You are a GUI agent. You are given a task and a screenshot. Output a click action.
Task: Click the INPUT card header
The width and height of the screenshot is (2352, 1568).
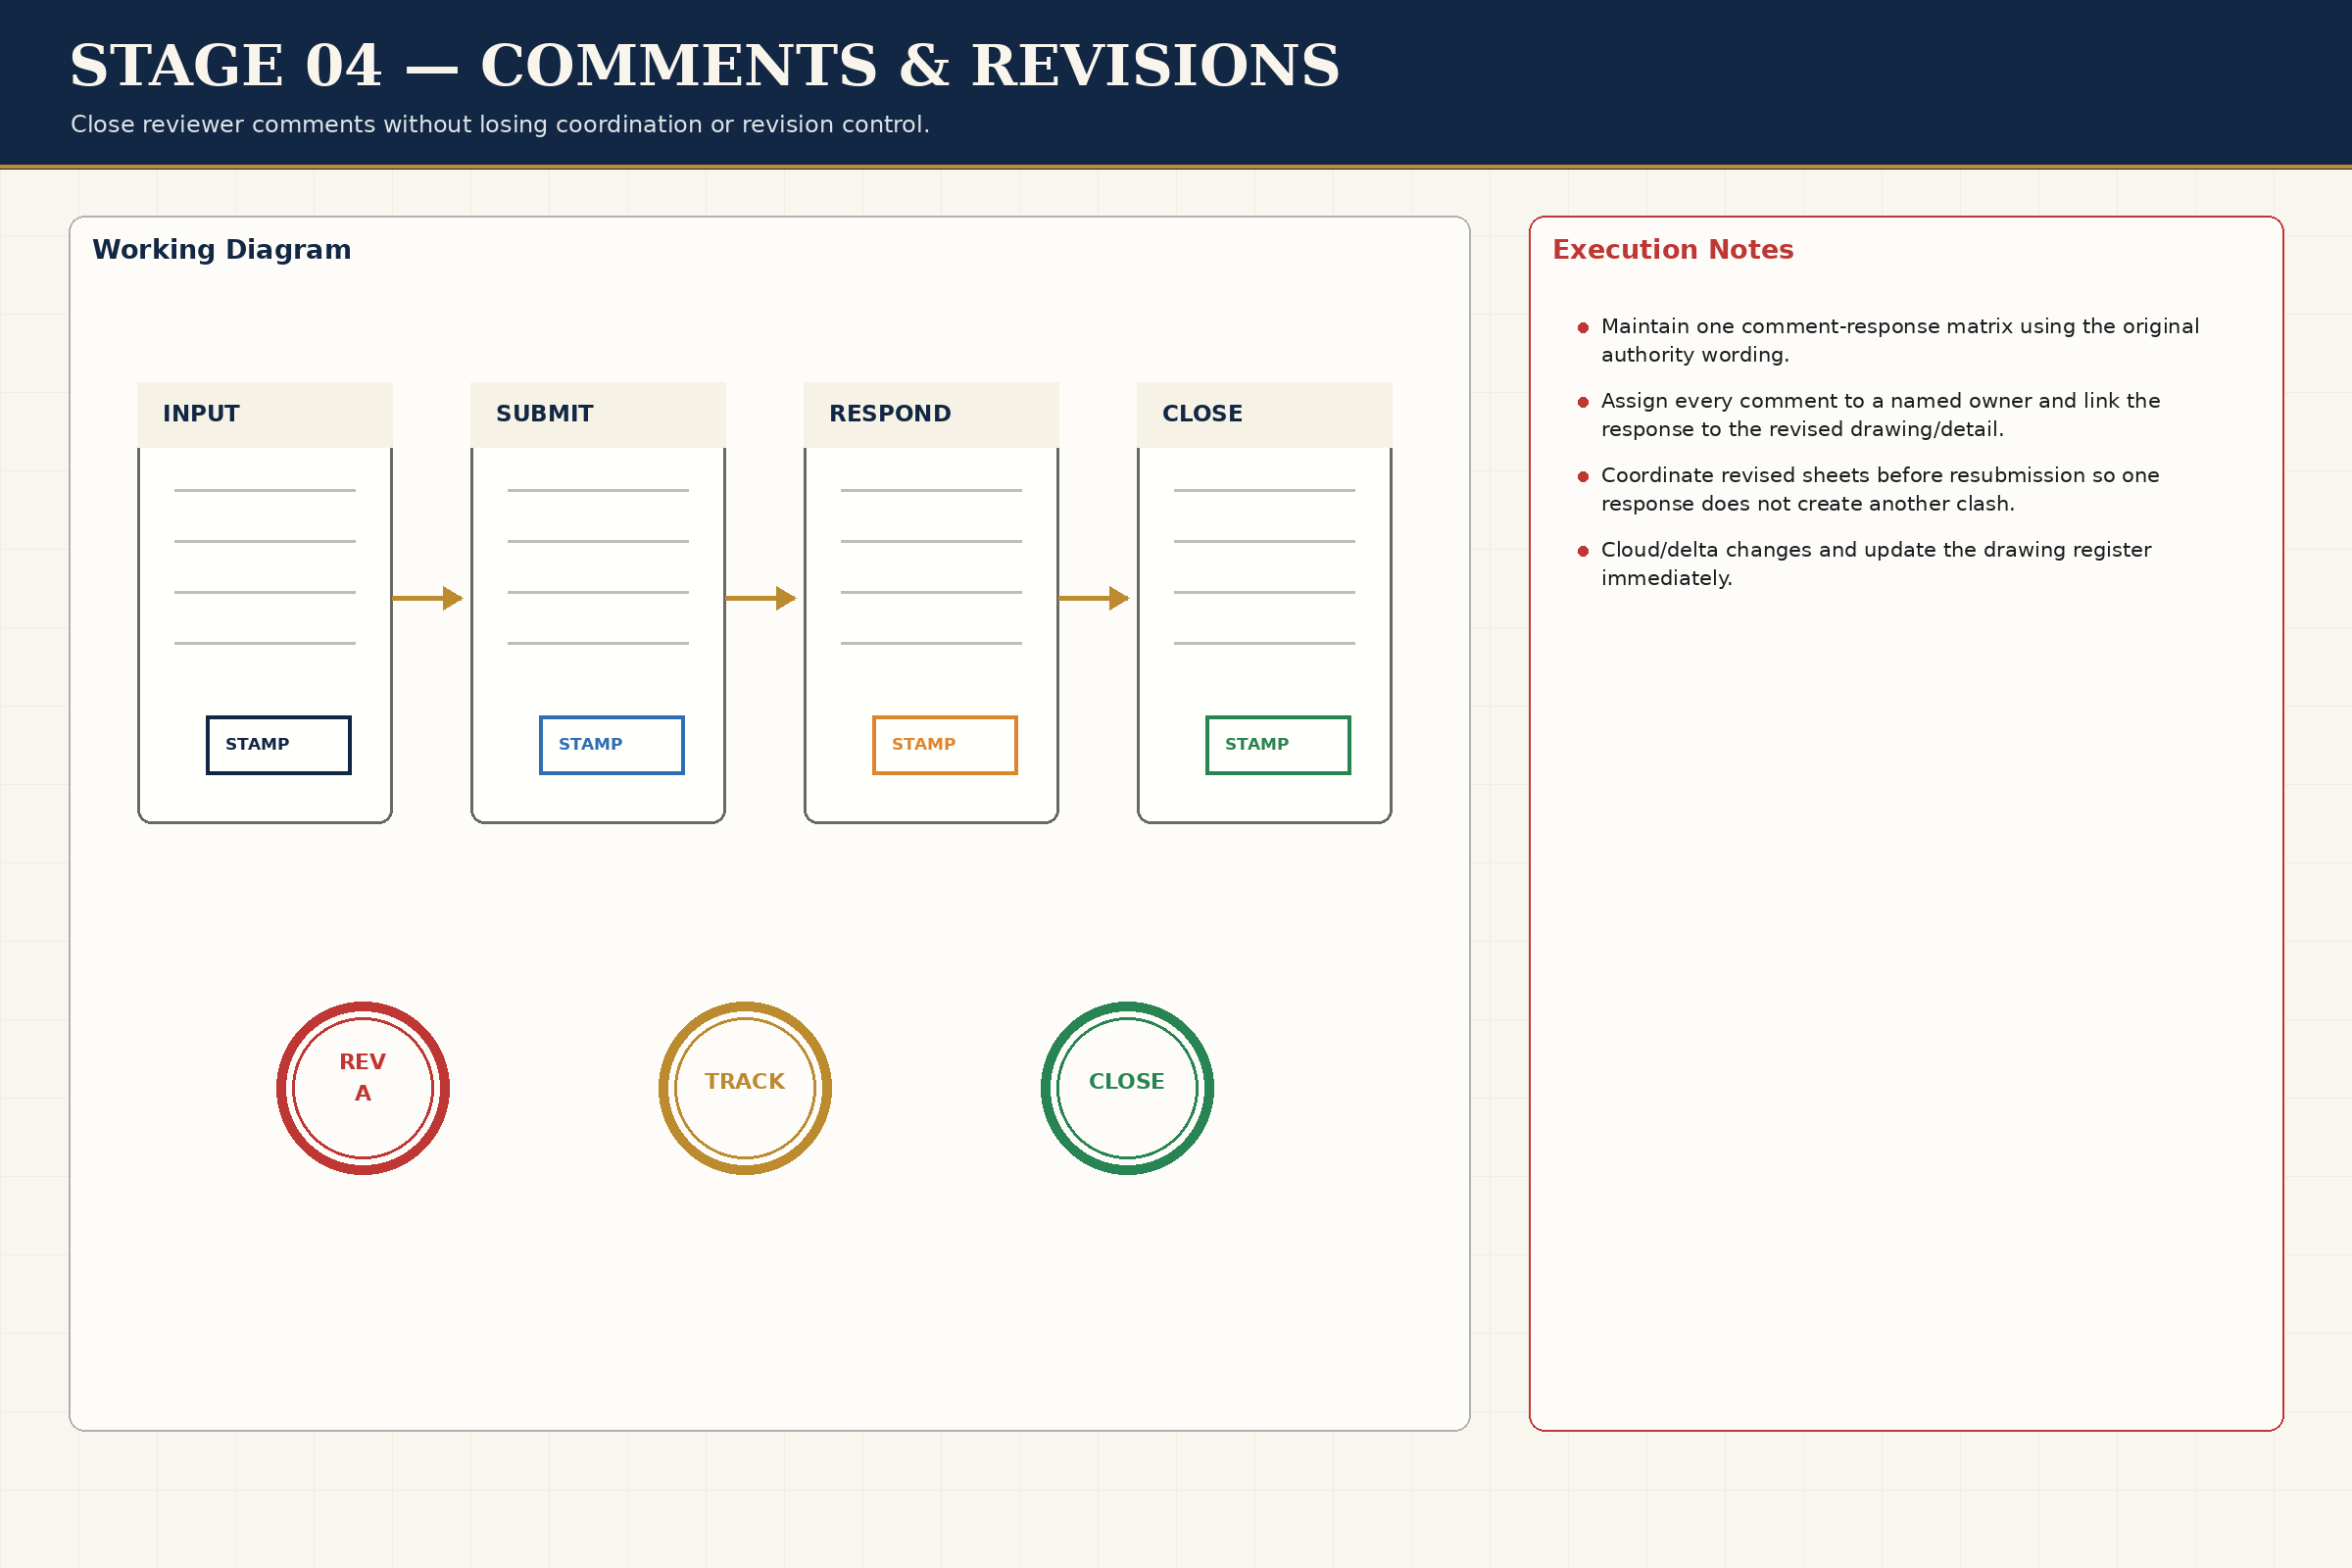[265, 414]
